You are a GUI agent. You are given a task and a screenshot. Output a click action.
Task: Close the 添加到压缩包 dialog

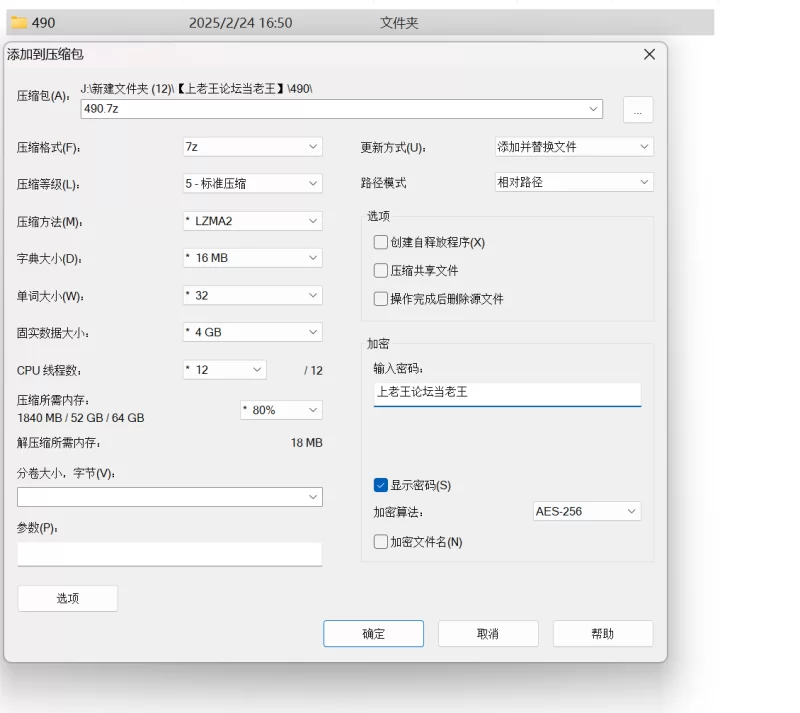pos(649,54)
